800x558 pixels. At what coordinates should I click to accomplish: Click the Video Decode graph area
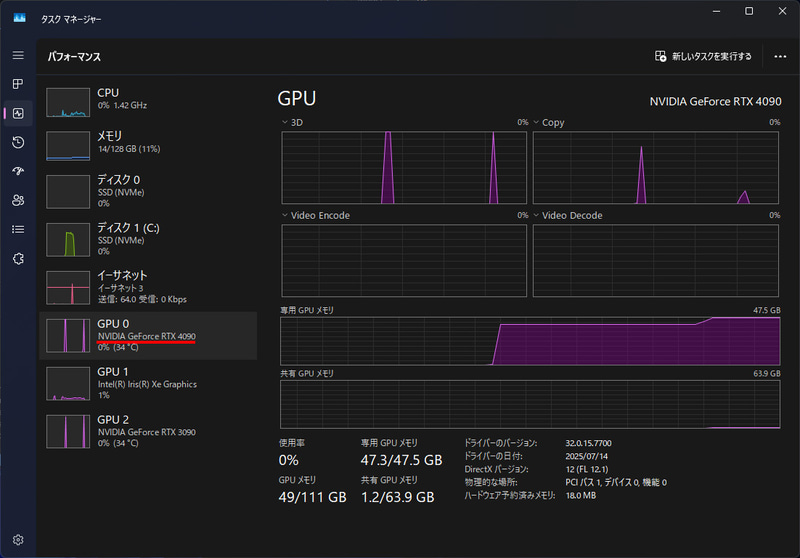(656, 261)
